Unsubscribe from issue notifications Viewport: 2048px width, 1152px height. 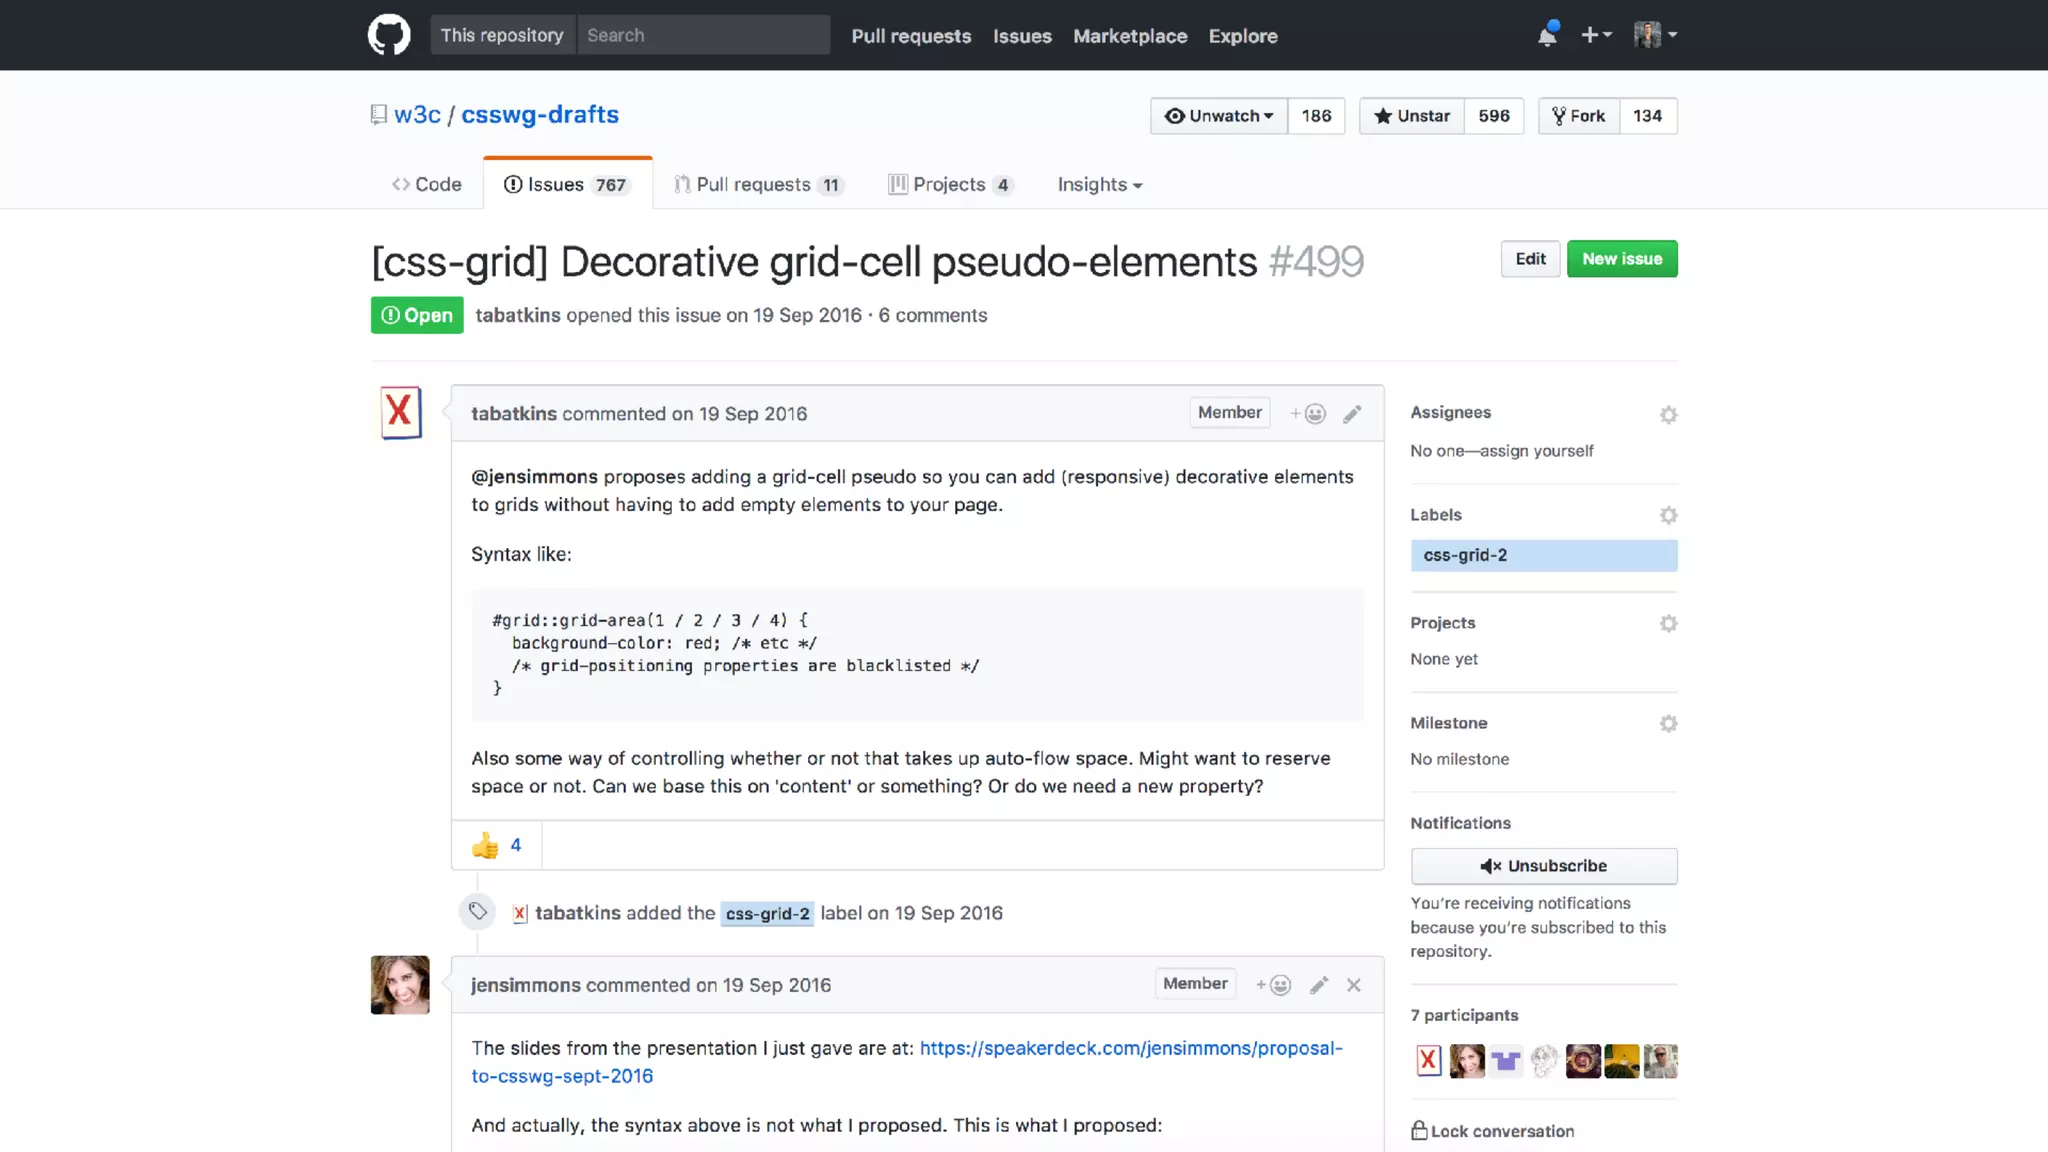pos(1543,866)
